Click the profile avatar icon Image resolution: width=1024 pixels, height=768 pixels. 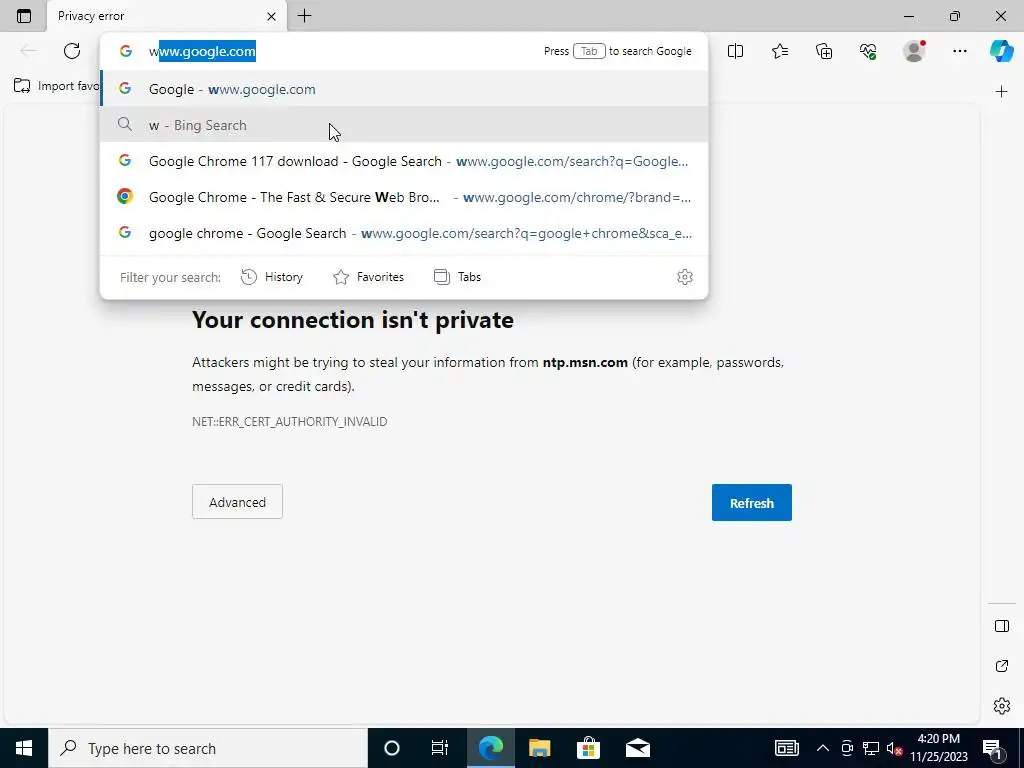pos(914,51)
